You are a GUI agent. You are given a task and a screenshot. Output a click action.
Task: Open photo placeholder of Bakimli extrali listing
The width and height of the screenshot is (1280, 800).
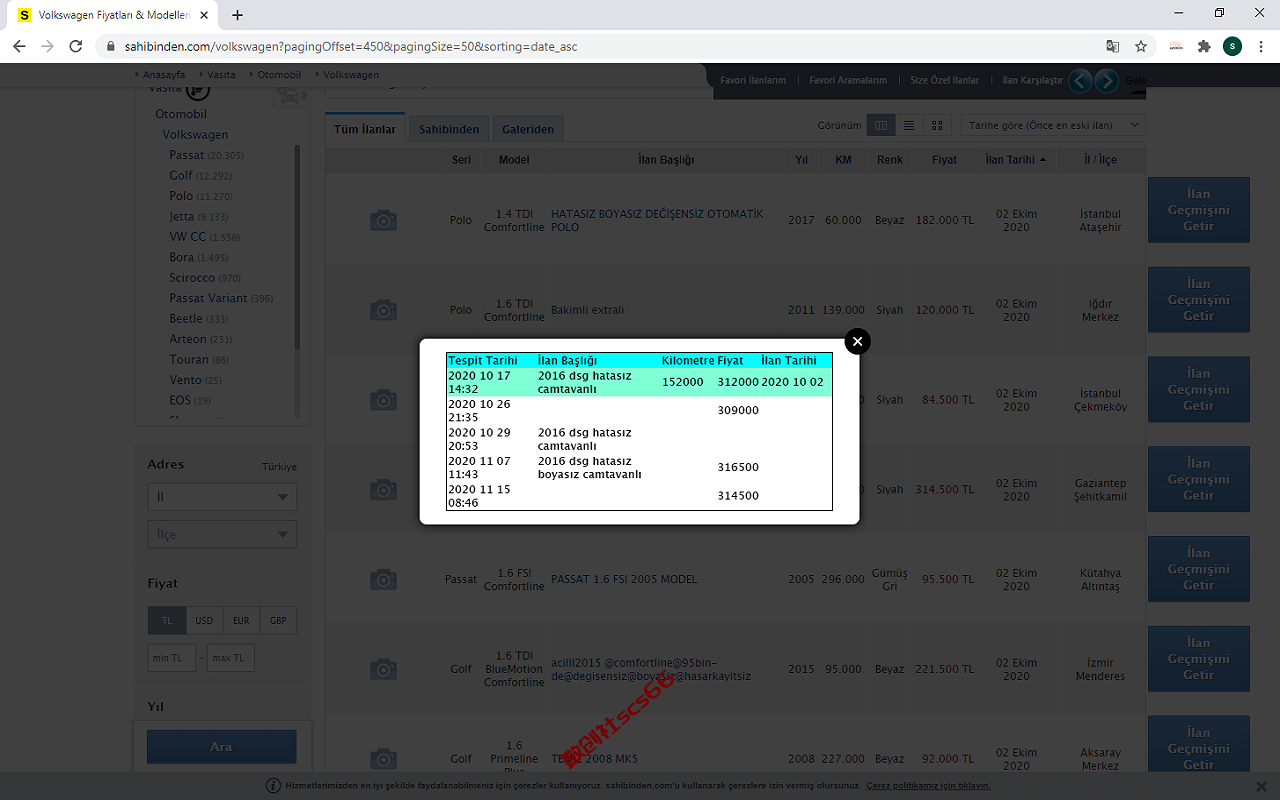click(x=383, y=310)
